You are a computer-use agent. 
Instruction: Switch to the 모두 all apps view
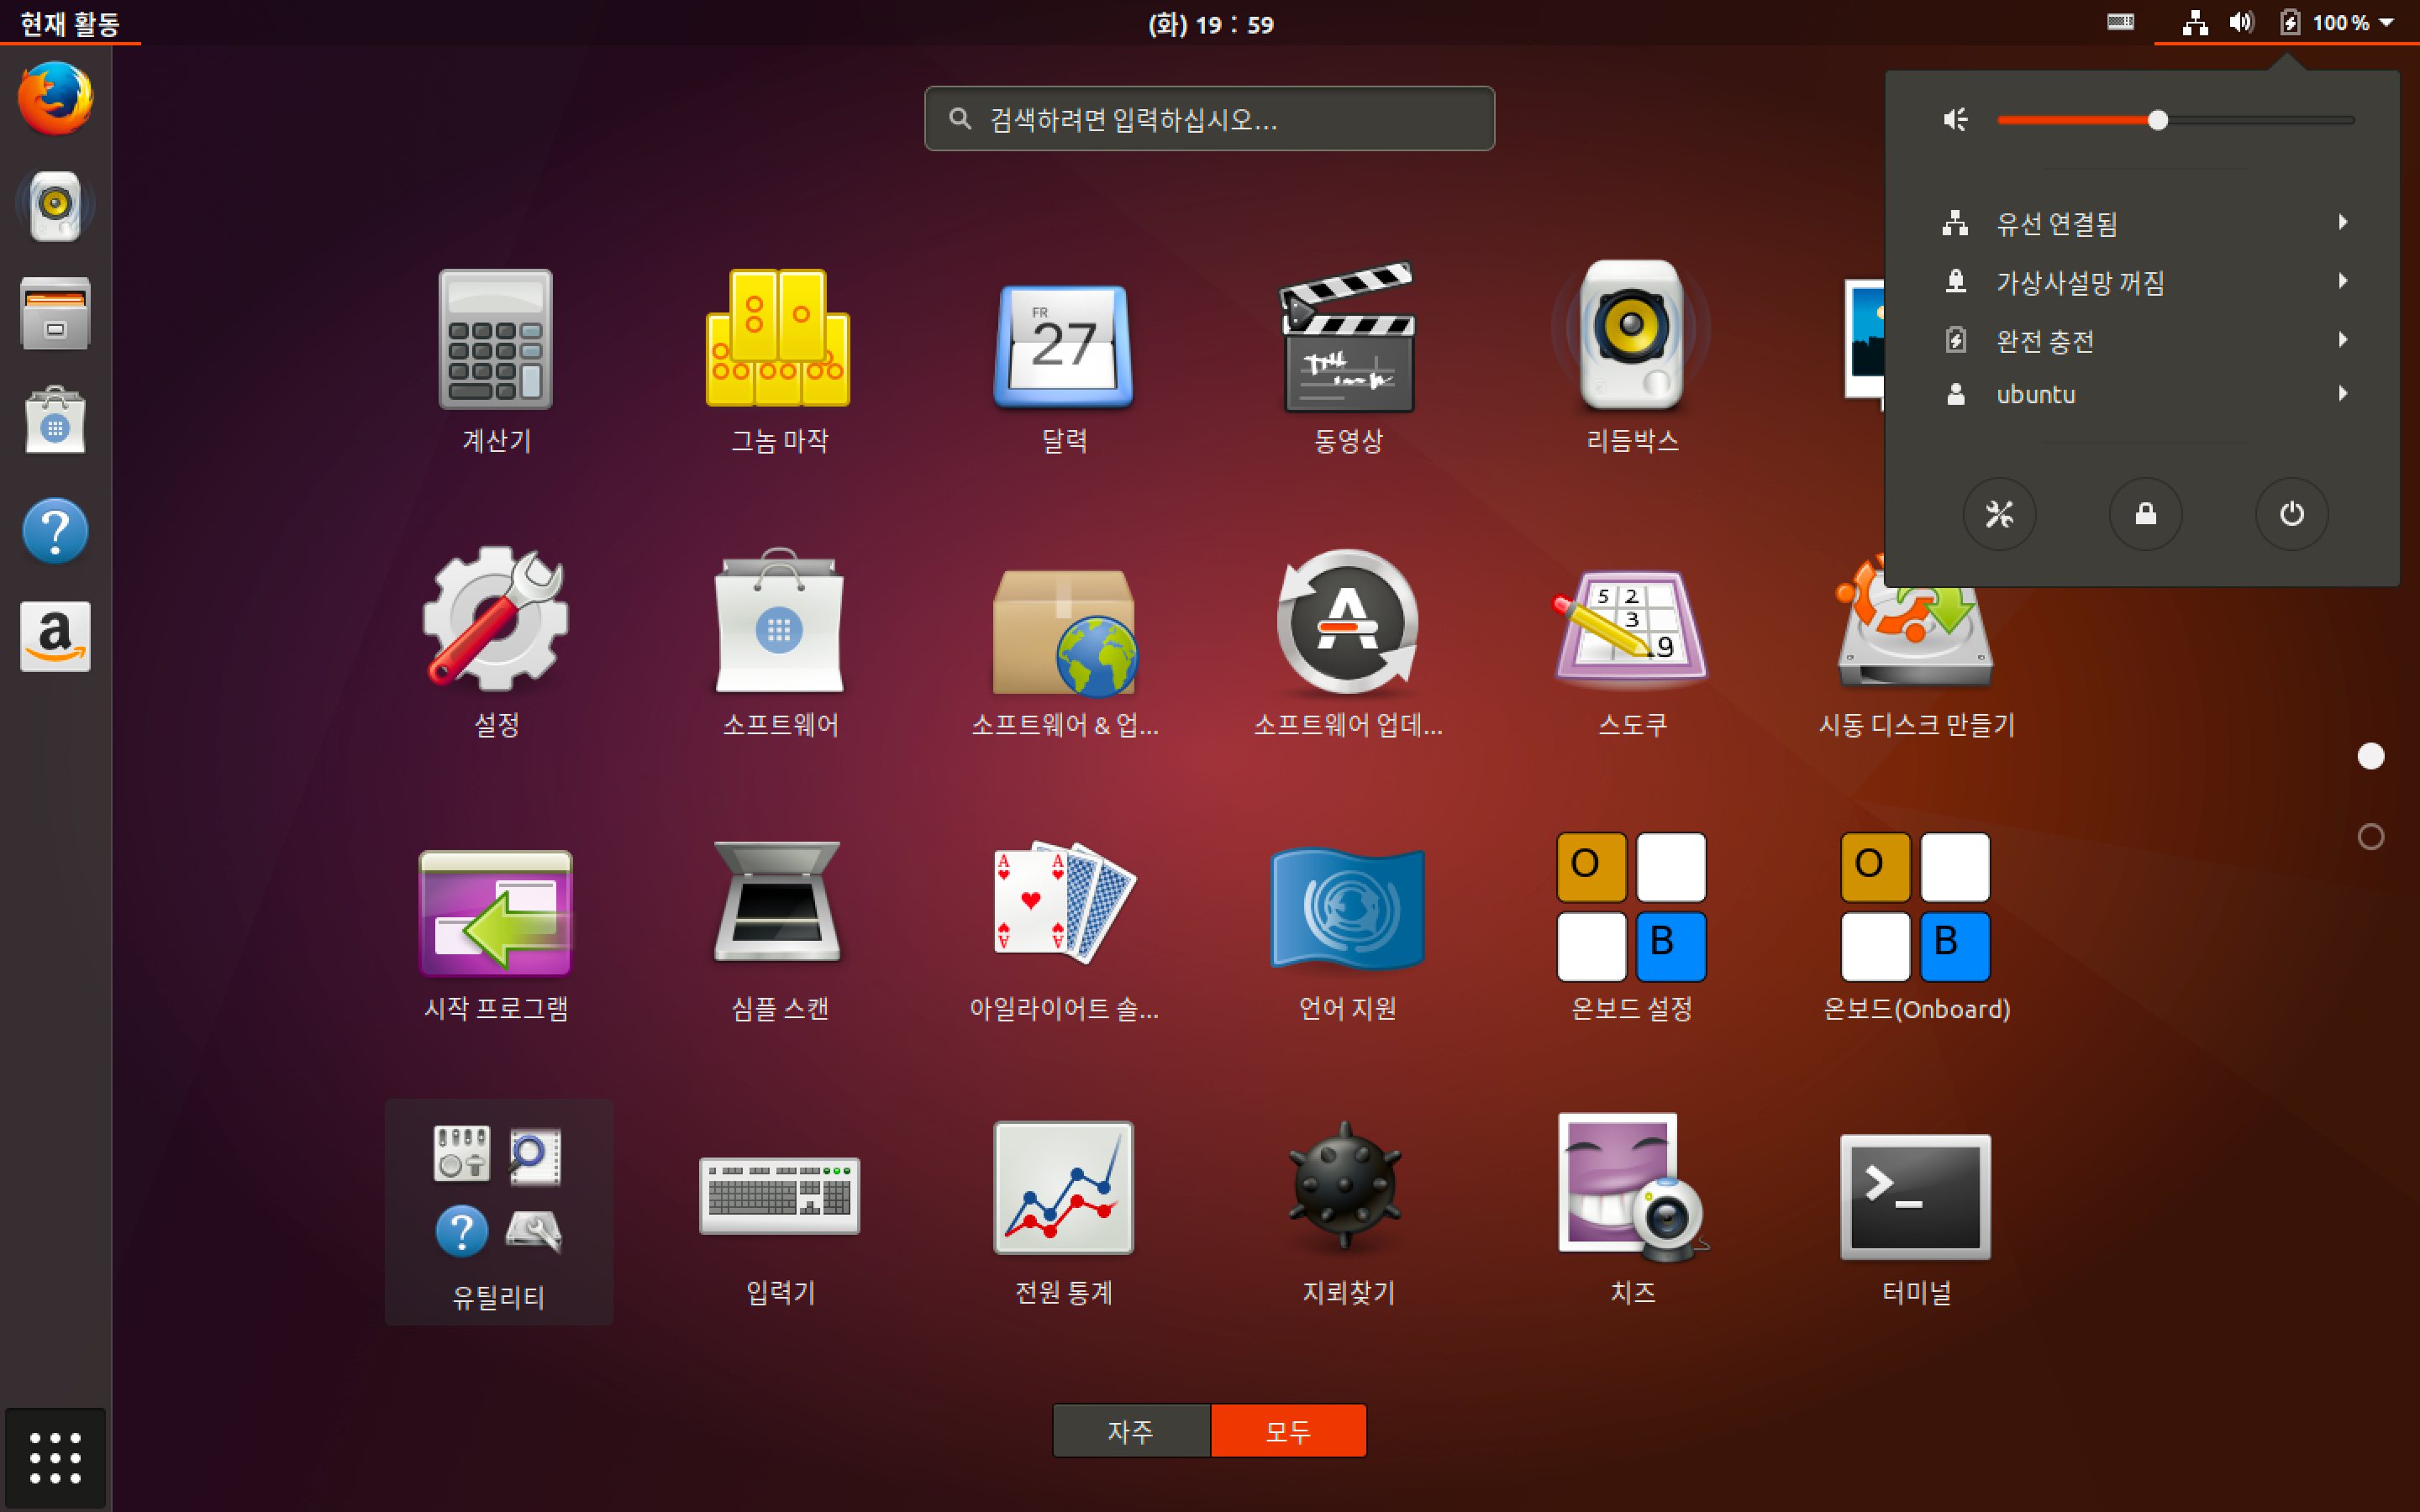coord(1288,1431)
